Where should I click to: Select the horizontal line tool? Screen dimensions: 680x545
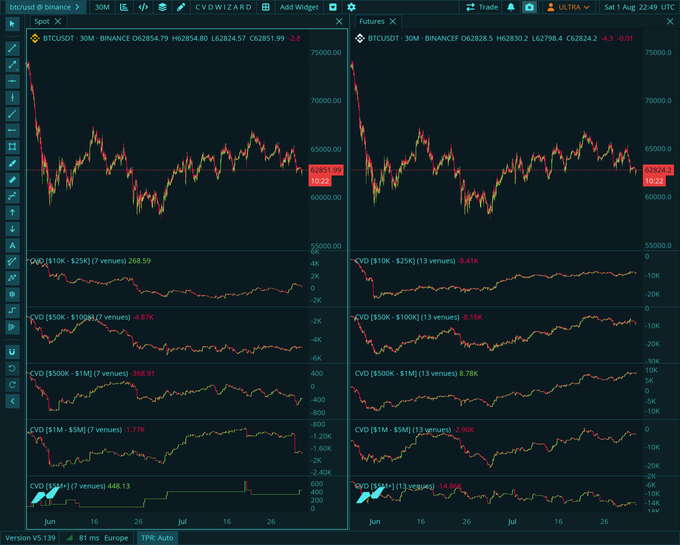click(12, 81)
